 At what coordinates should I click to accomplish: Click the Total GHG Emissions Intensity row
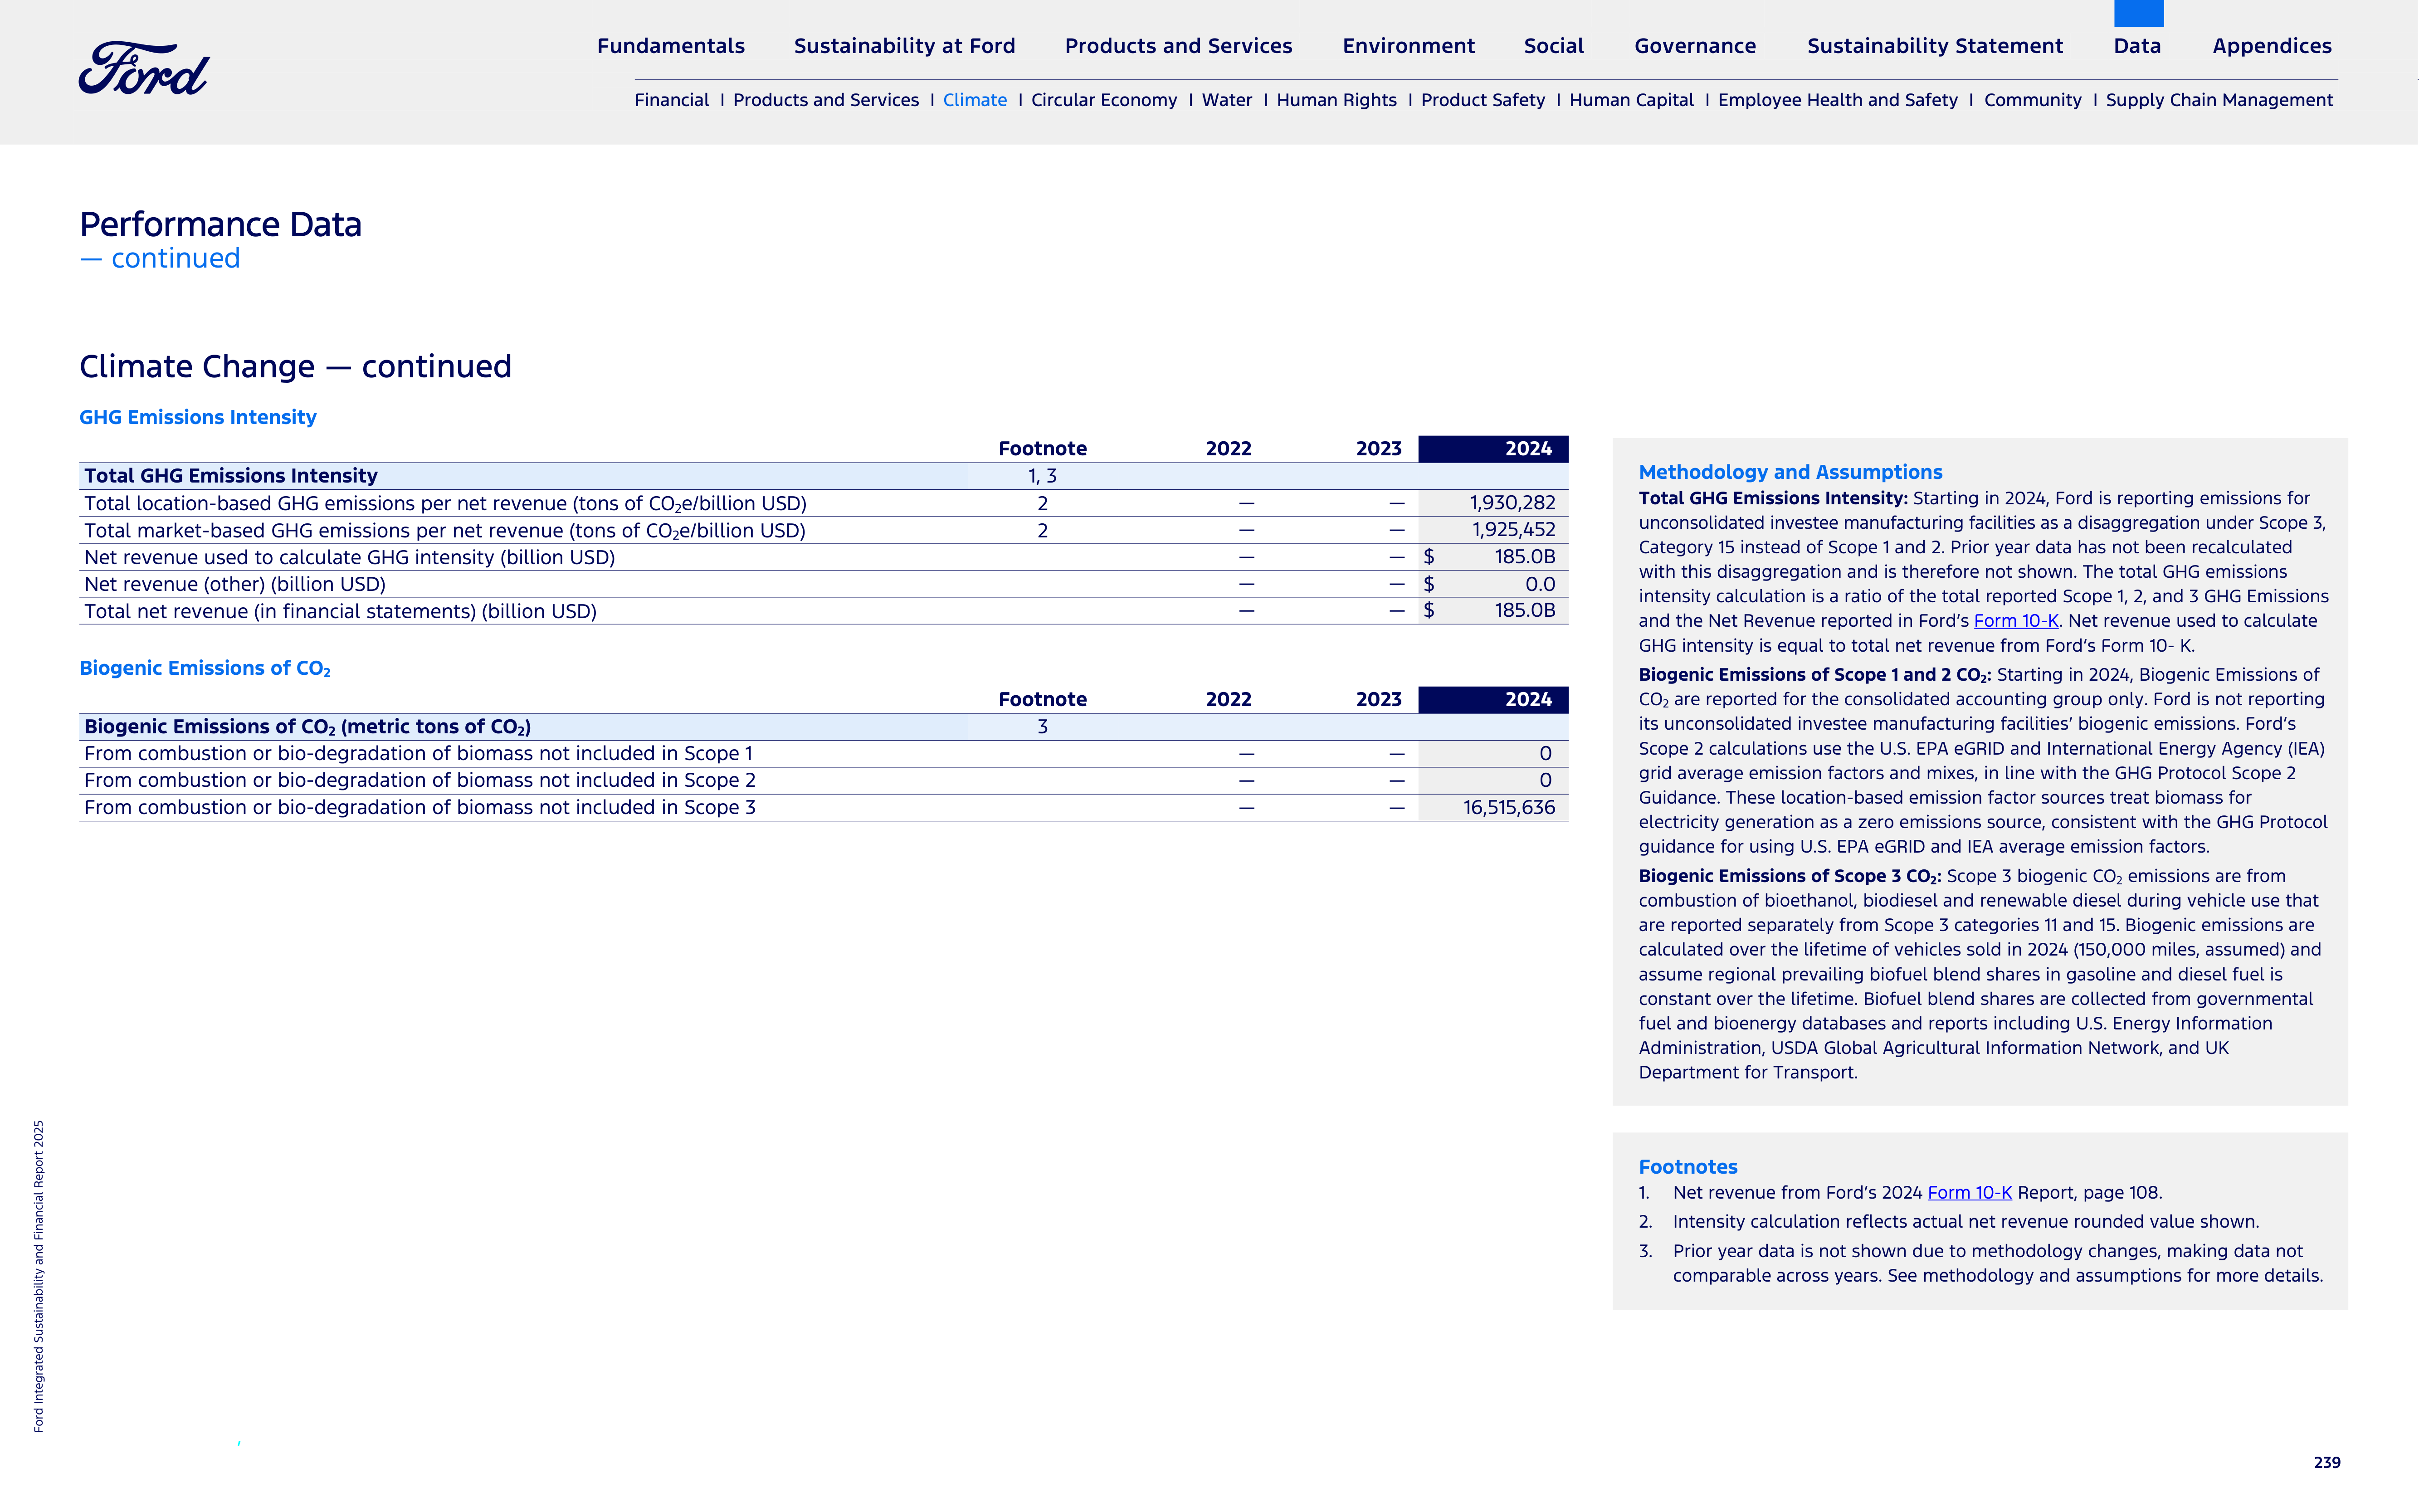[823, 476]
